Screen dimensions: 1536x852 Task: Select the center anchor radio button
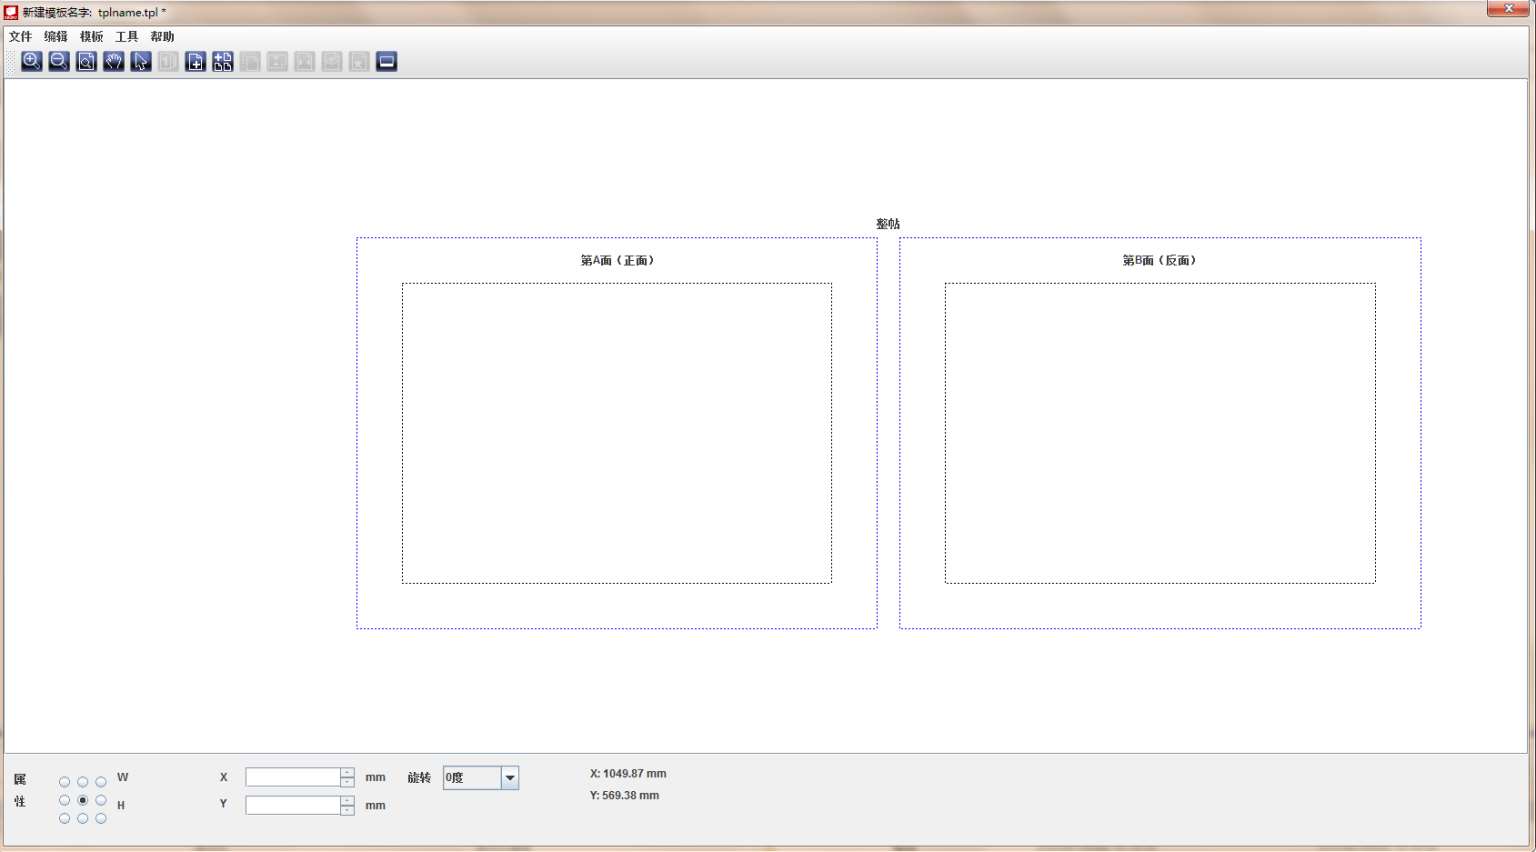pyautogui.click(x=83, y=800)
